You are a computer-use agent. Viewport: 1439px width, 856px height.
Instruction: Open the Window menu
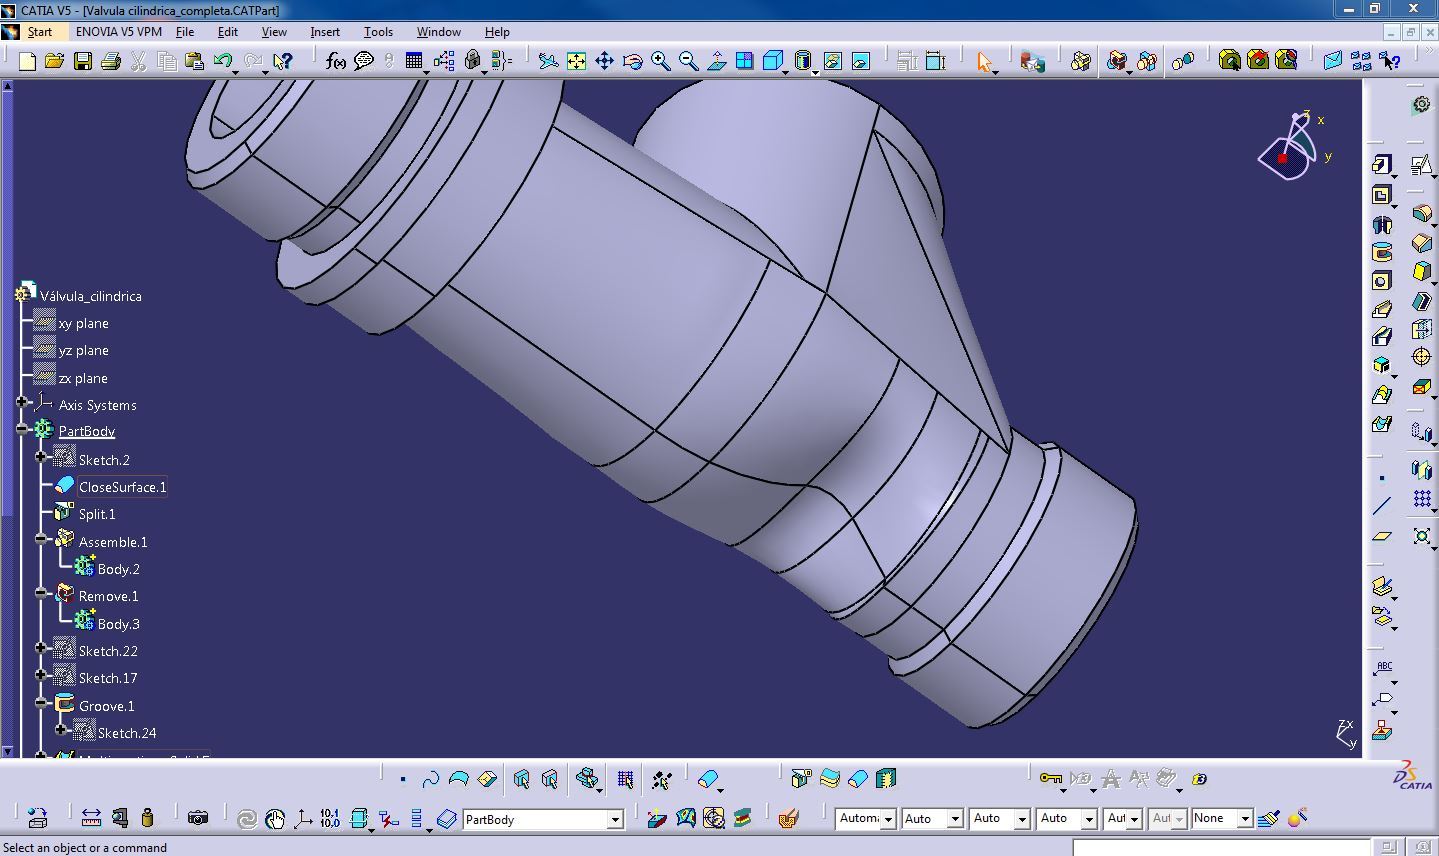(x=438, y=32)
